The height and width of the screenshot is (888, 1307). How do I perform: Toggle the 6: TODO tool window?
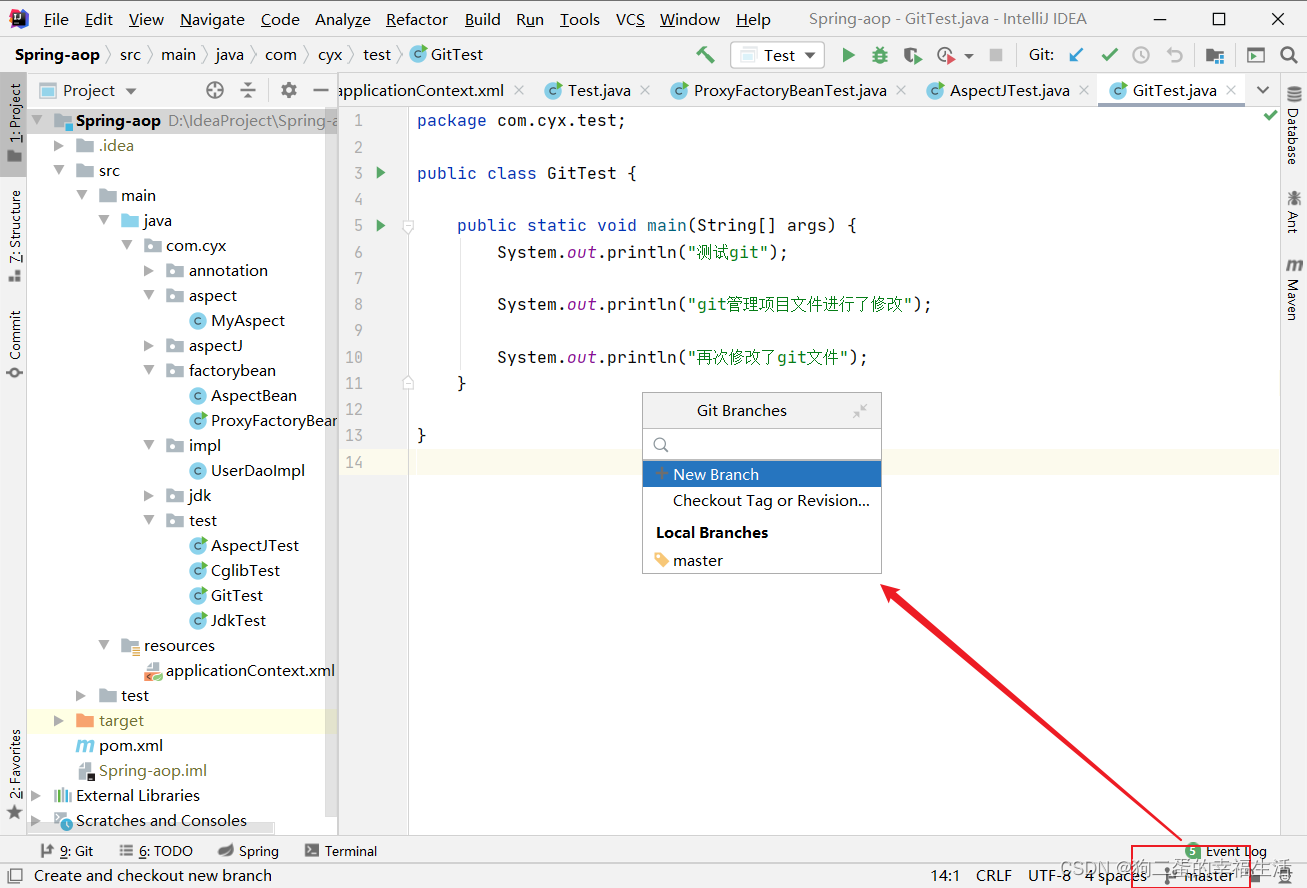tap(156, 851)
